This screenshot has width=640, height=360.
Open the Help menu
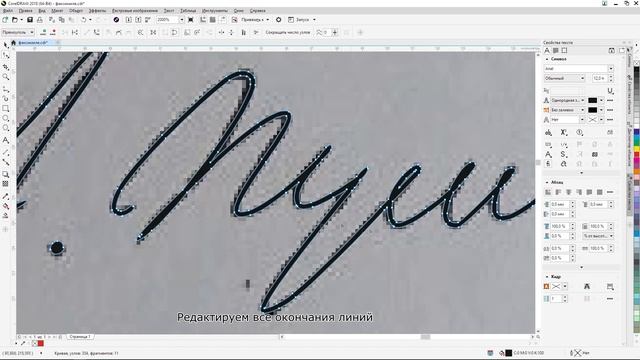point(257,11)
